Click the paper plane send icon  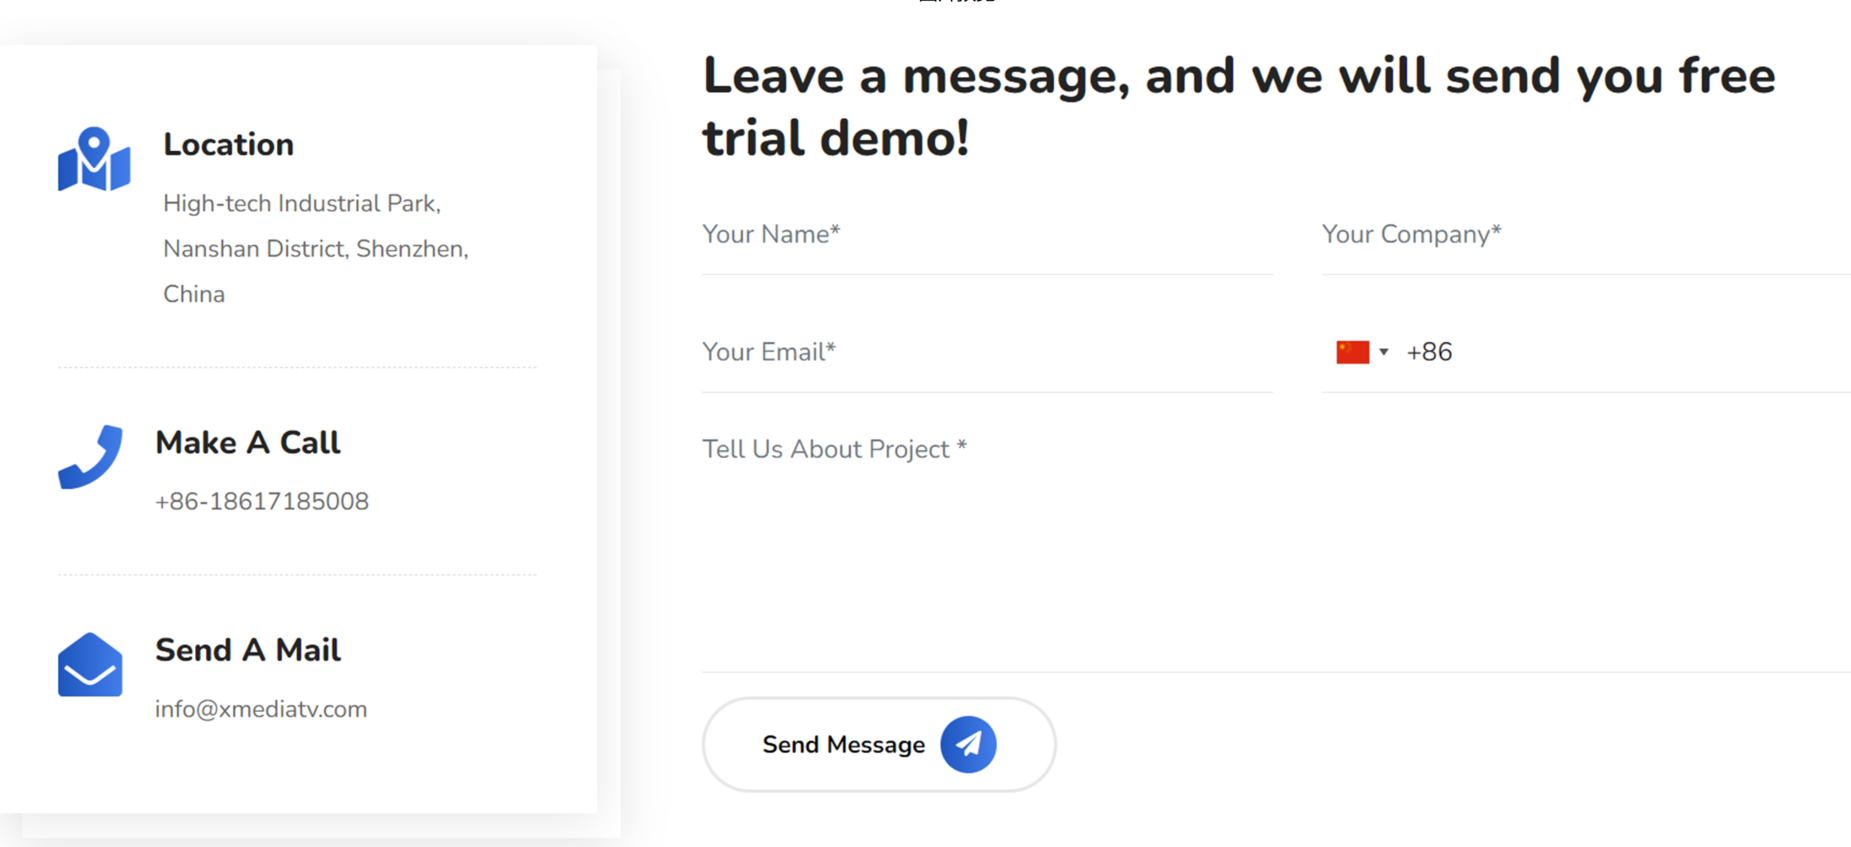967,744
